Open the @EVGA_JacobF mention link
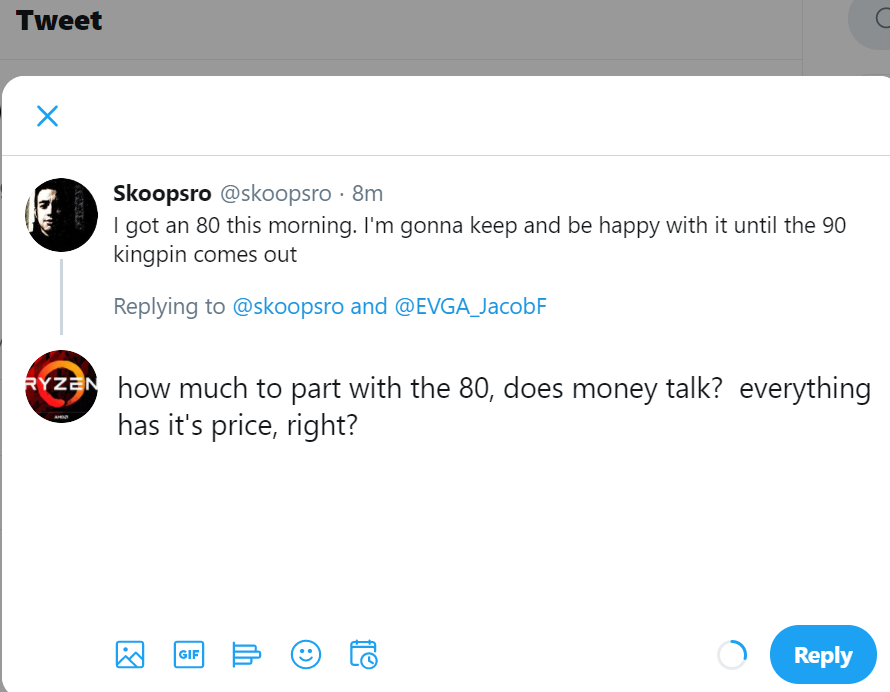Image resolution: width=890 pixels, height=692 pixels. (471, 306)
